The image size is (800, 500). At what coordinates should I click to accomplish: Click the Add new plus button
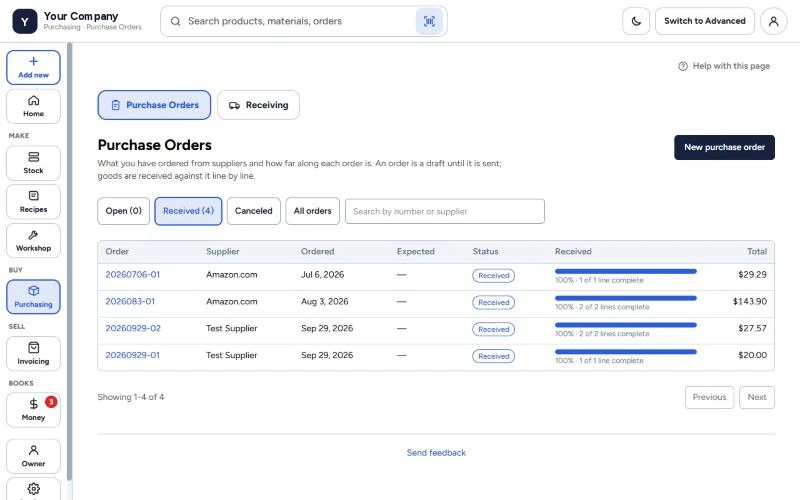pos(33,67)
